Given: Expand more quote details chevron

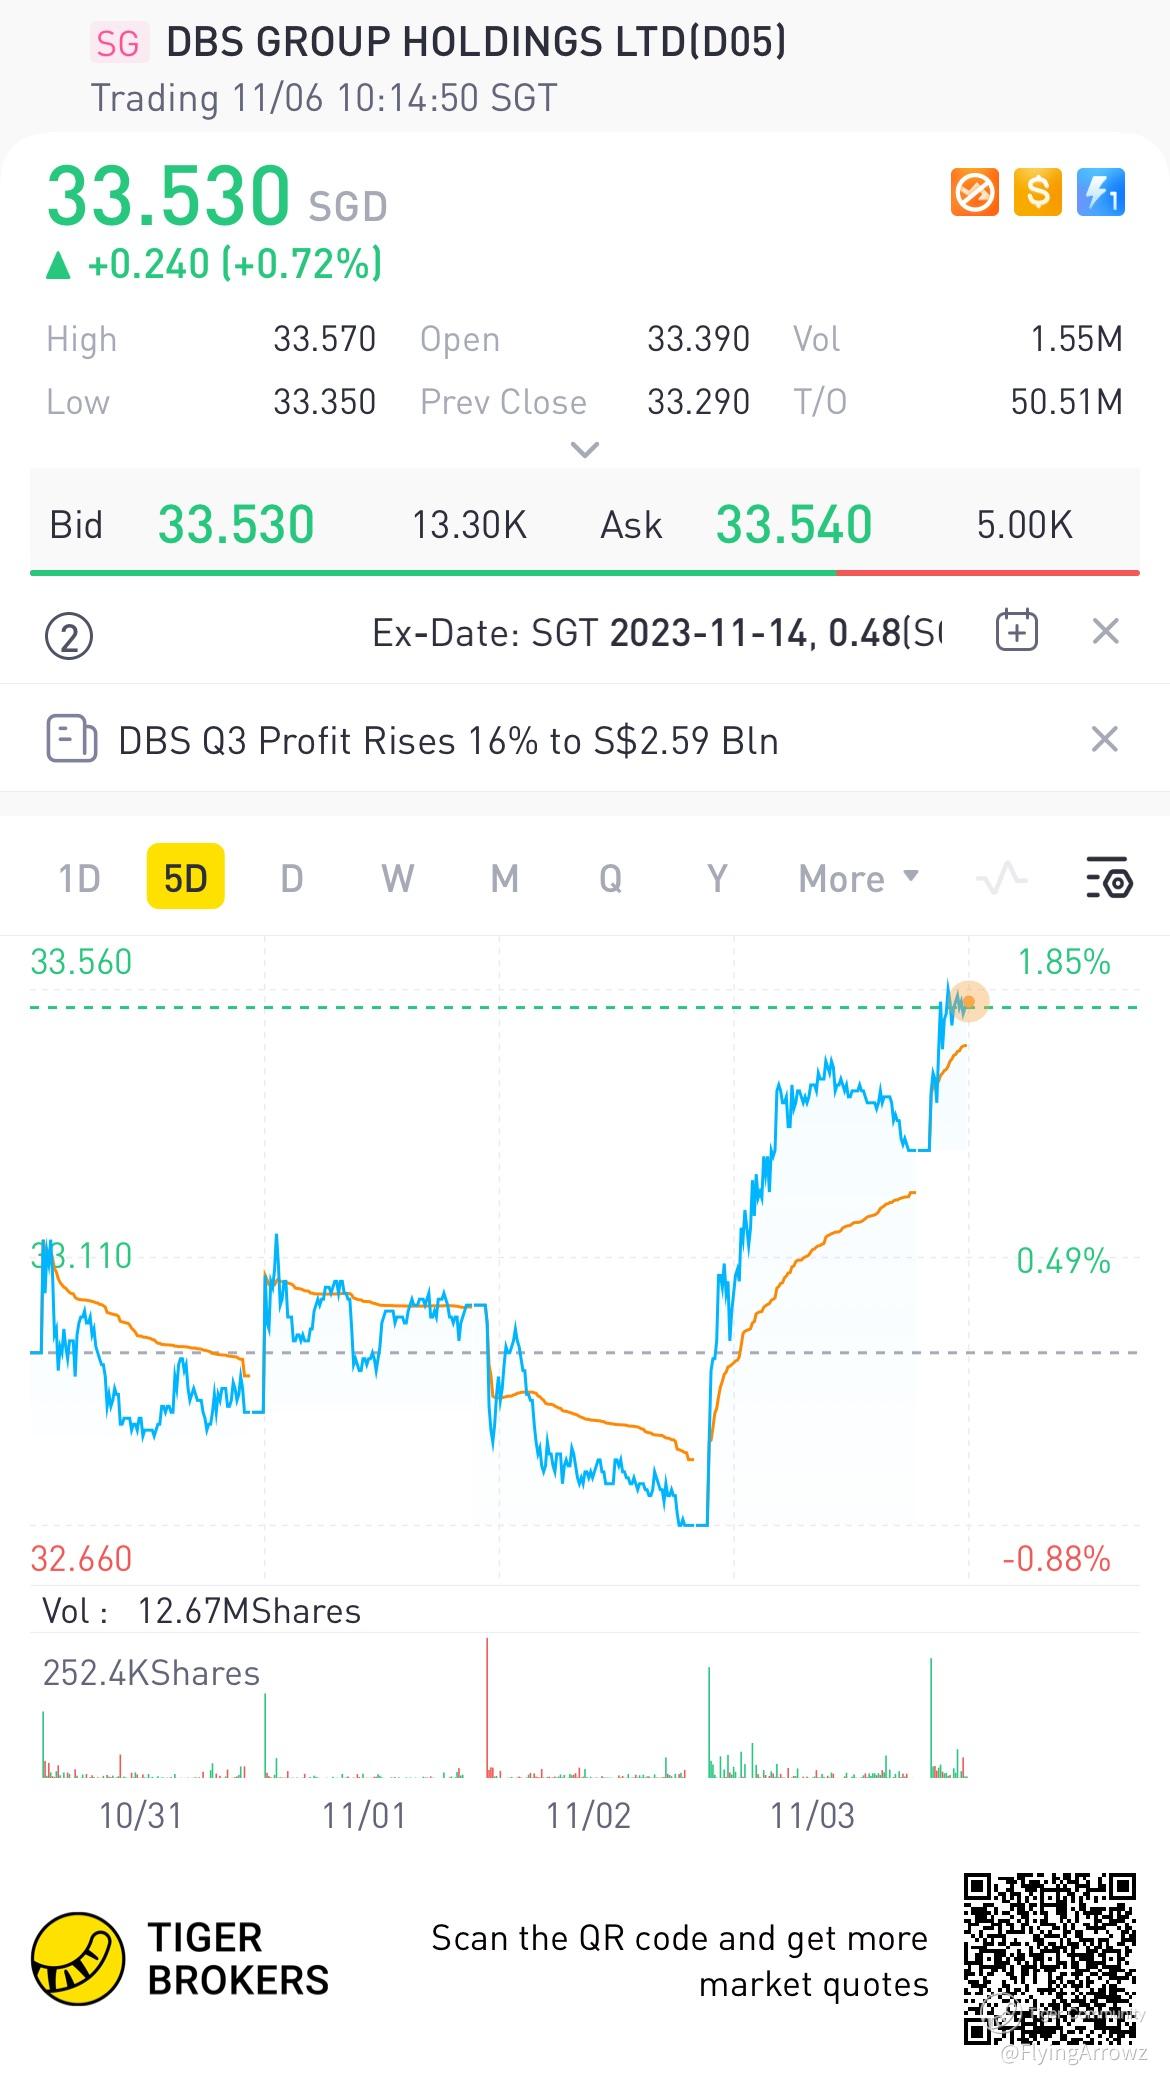Looking at the screenshot, I should pos(584,450).
